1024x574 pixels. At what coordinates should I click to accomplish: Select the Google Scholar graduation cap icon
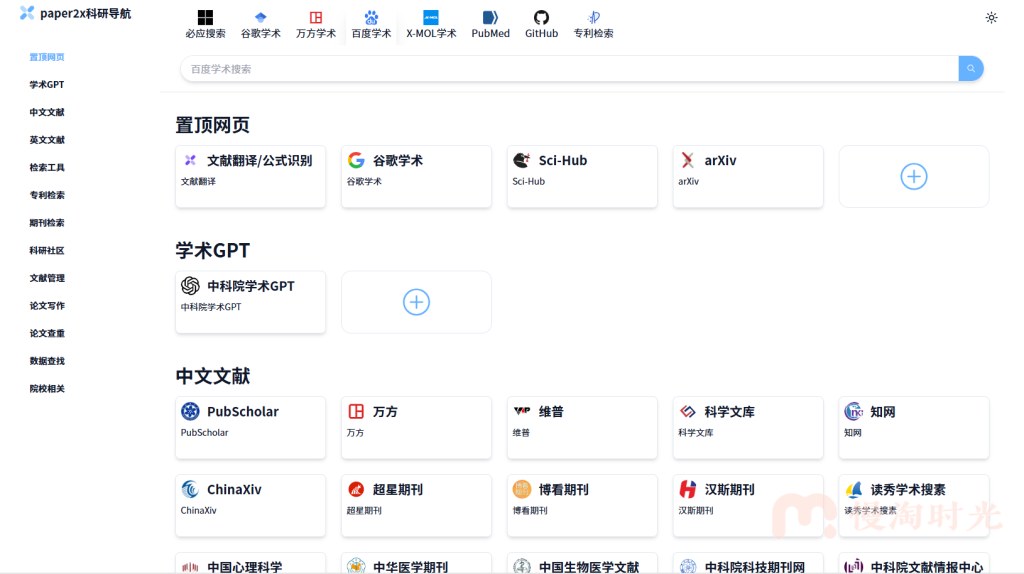point(261,18)
